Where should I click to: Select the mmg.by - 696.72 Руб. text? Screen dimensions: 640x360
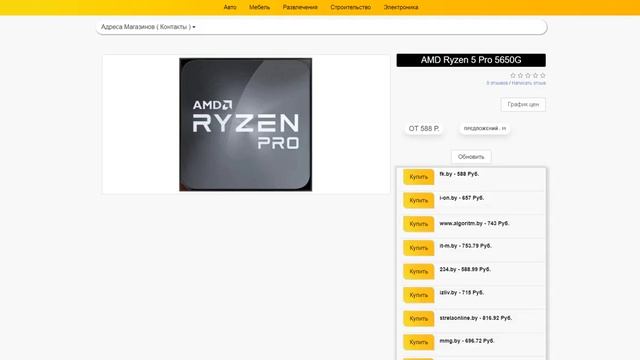click(467, 341)
